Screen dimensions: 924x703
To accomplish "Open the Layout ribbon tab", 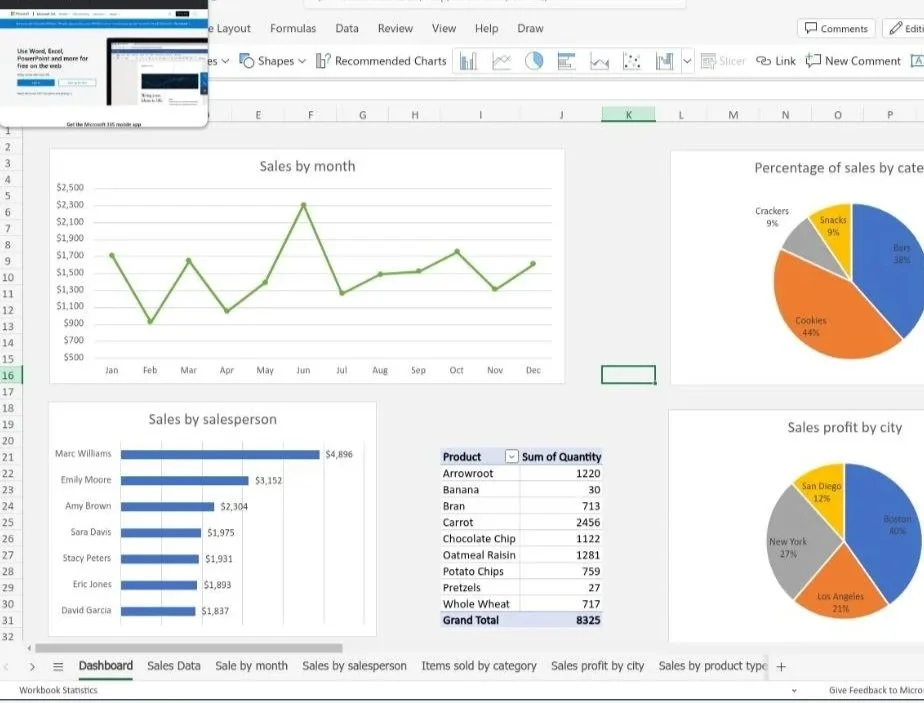I will click(x=230, y=28).
